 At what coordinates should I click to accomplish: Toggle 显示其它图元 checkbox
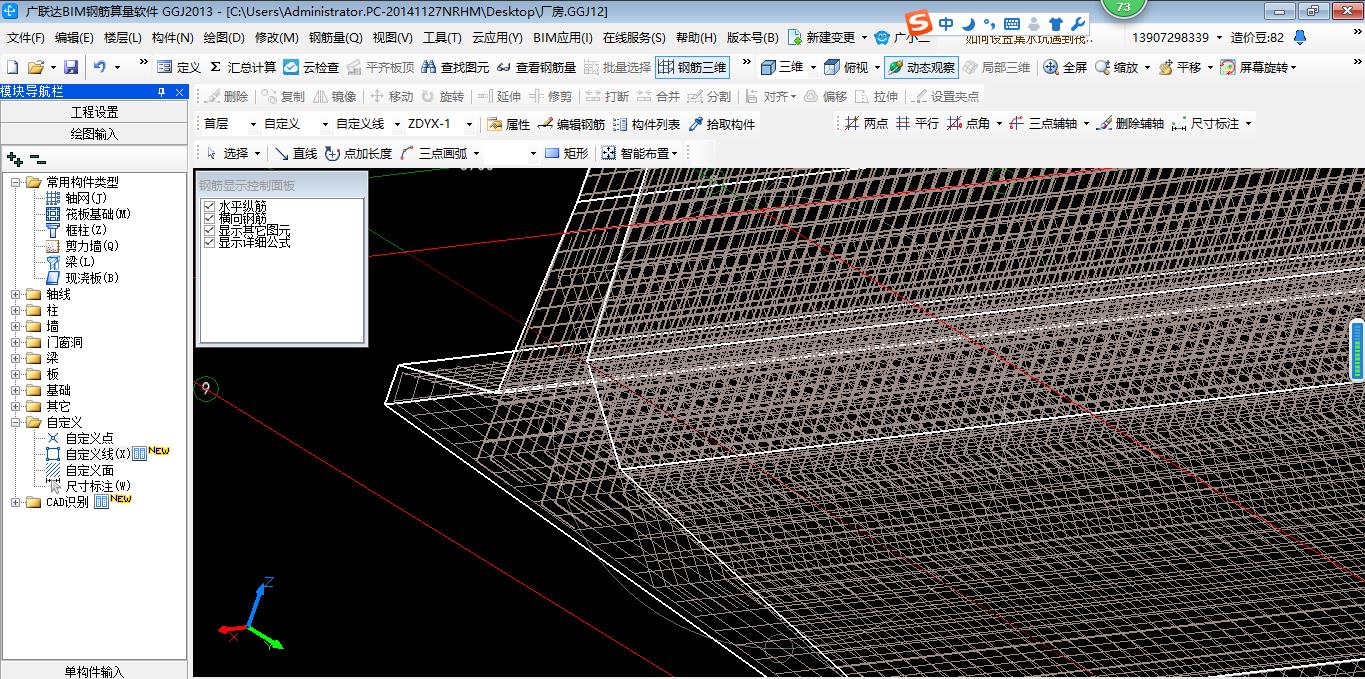coord(209,230)
